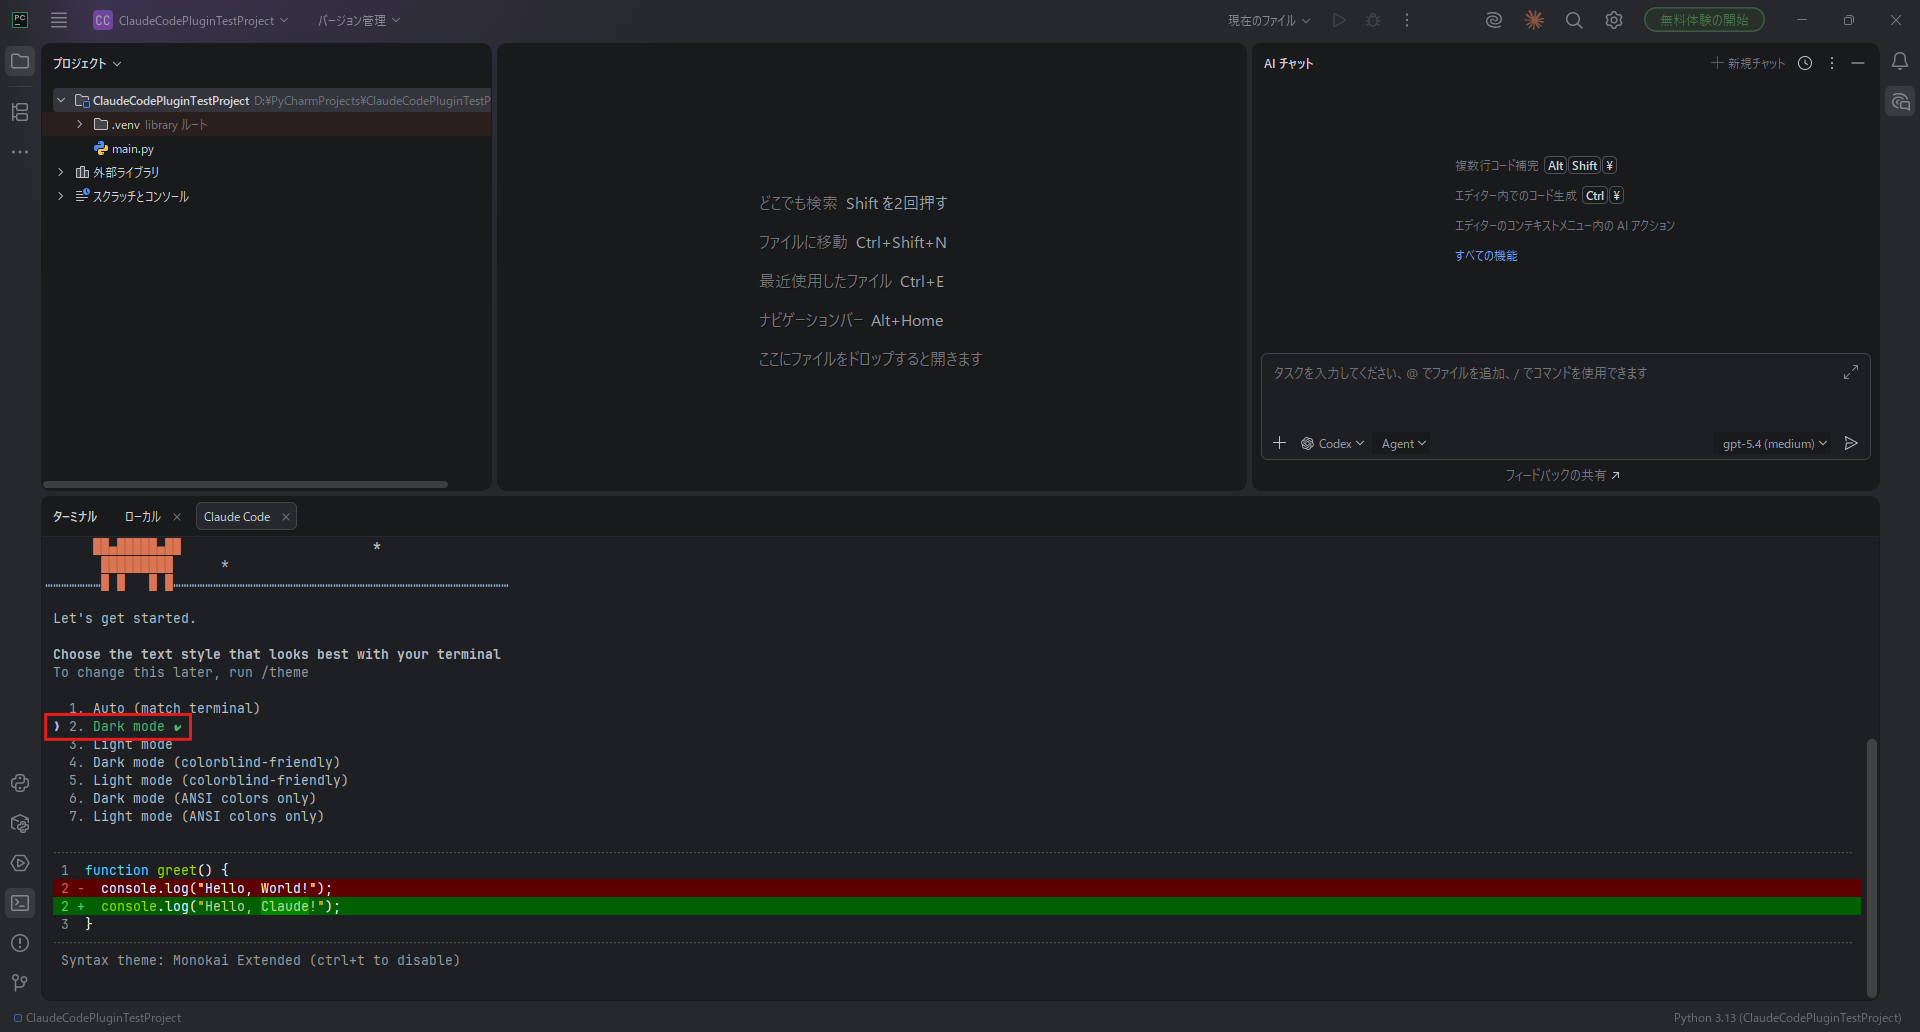
Task: Open the gpt-5.4 (medium) model dropdown
Action: pyautogui.click(x=1773, y=444)
